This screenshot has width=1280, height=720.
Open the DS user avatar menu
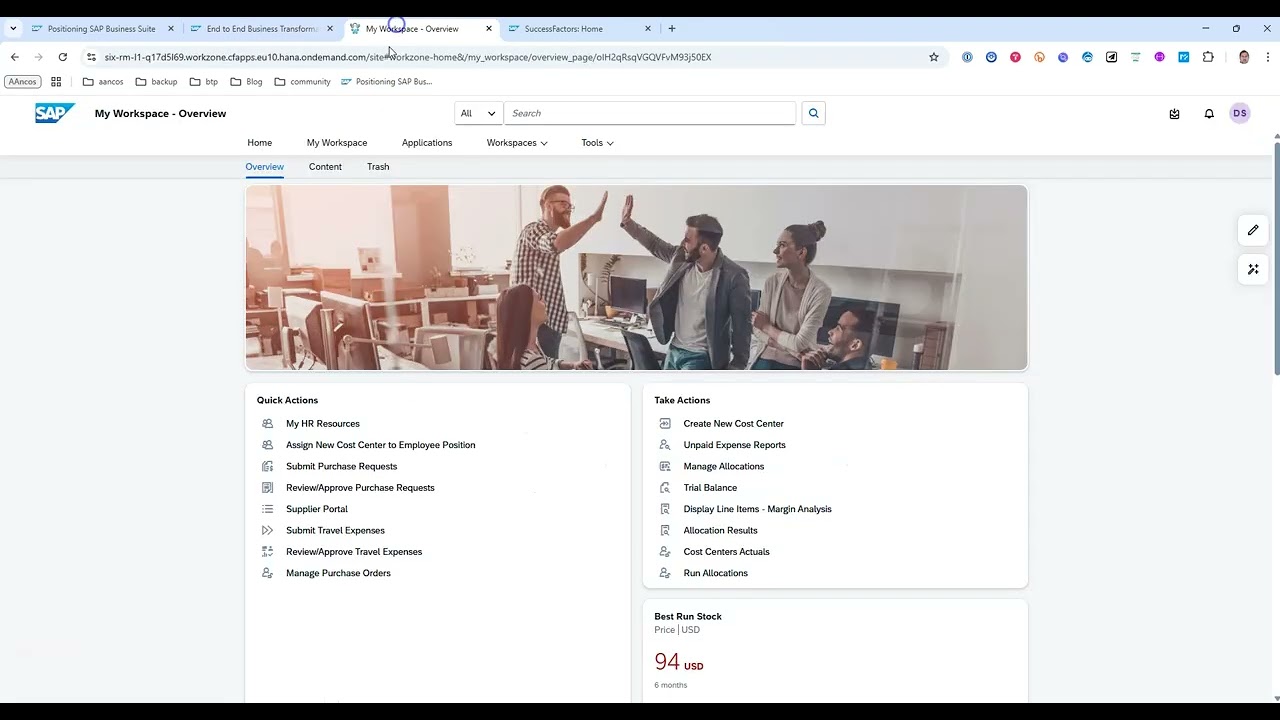[x=1240, y=113]
